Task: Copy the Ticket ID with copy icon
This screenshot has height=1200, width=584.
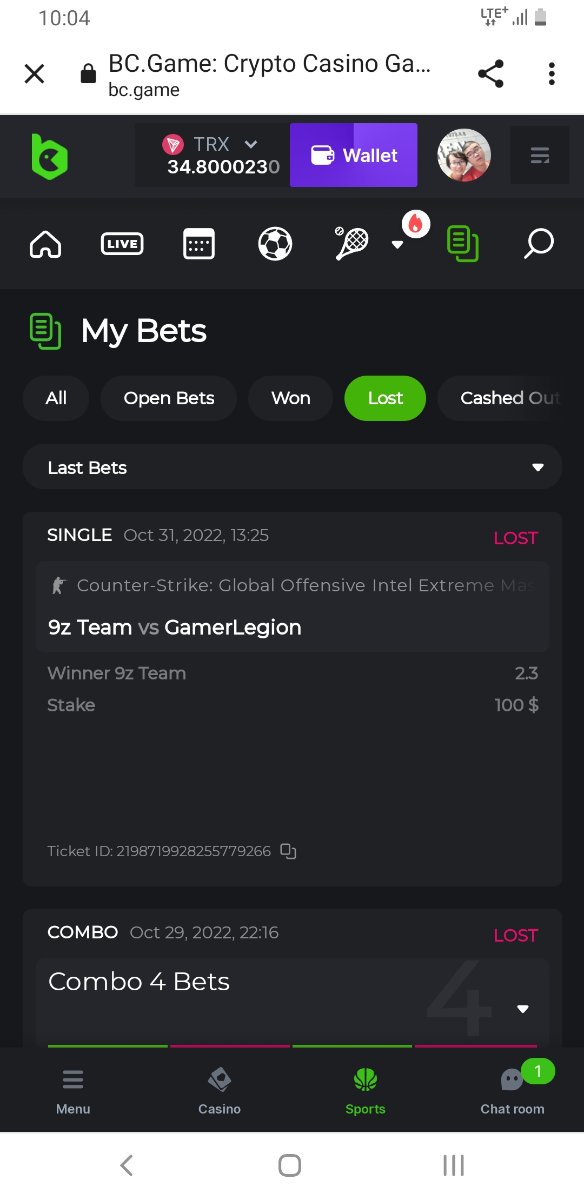Action: 288,851
